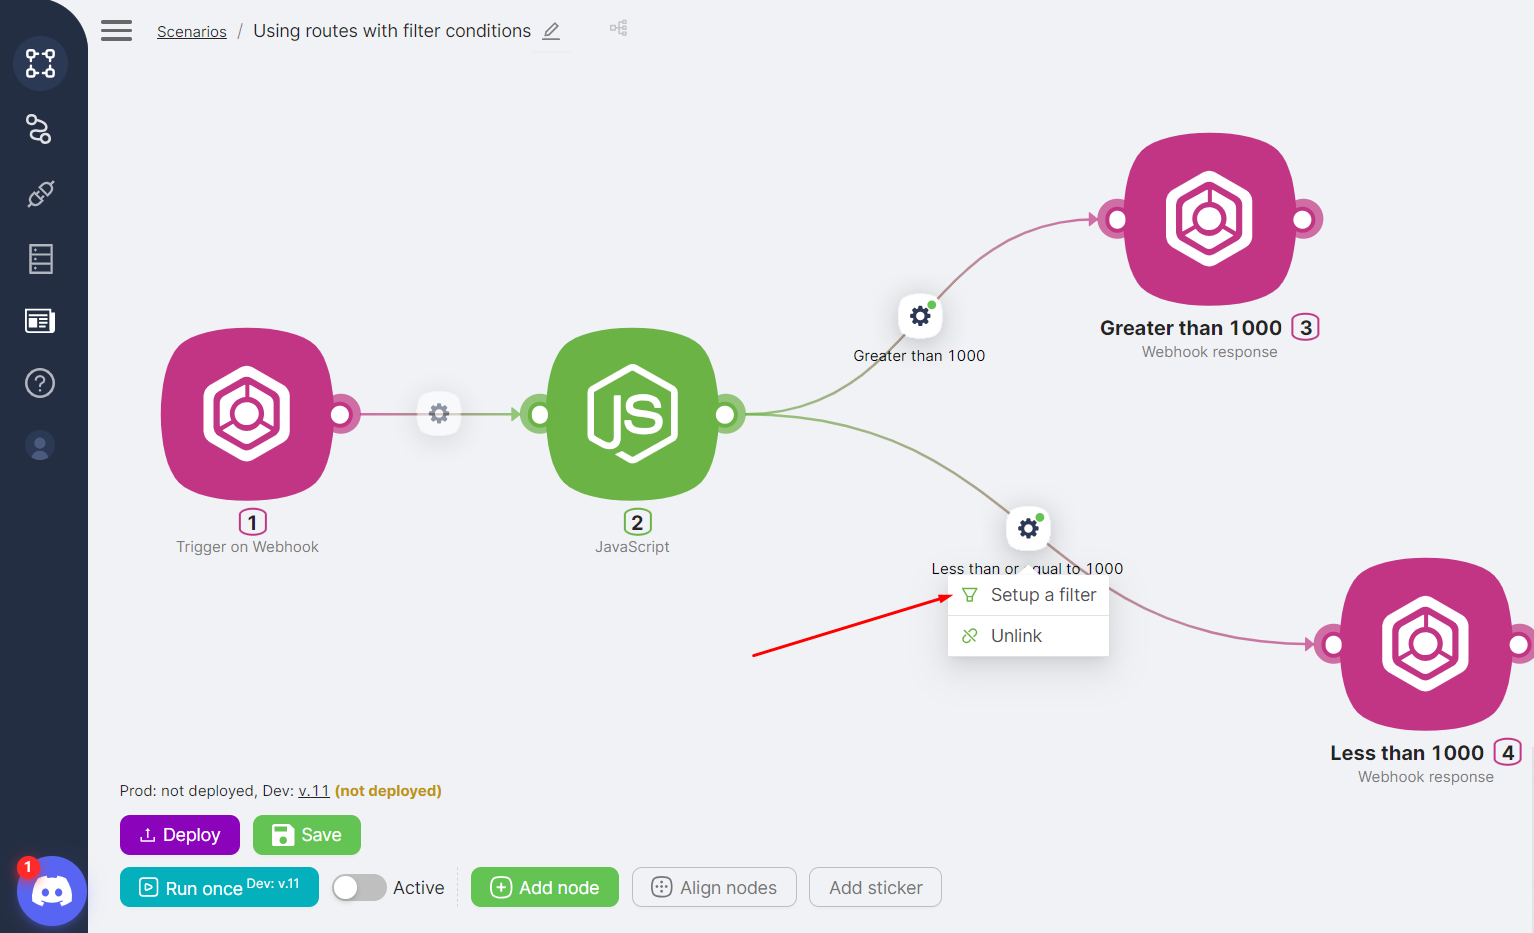The width and height of the screenshot is (1534, 933).
Task: Toggle the Active switch
Action: [x=359, y=888]
